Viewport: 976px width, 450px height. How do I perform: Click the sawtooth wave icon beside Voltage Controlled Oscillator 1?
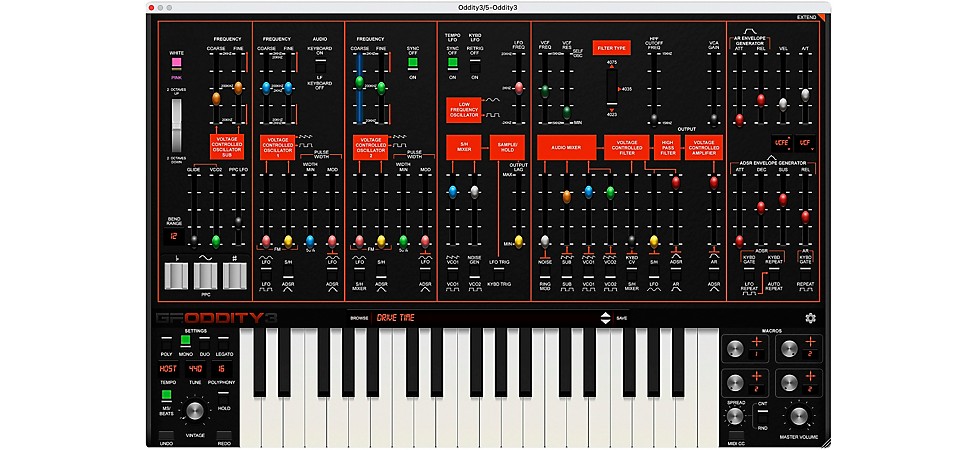[x=304, y=136]
